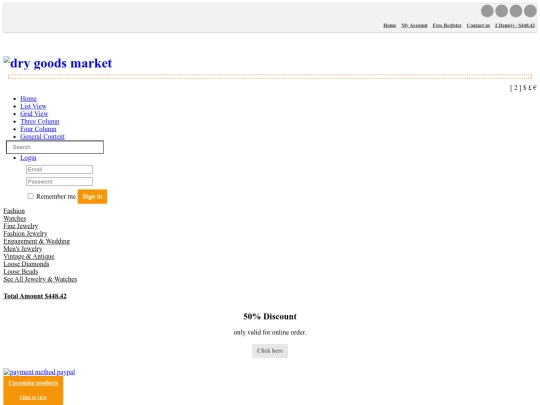This screenshot has width=540, height=405.
Task: Open the Upcoming products link
Action: [33, 383]
